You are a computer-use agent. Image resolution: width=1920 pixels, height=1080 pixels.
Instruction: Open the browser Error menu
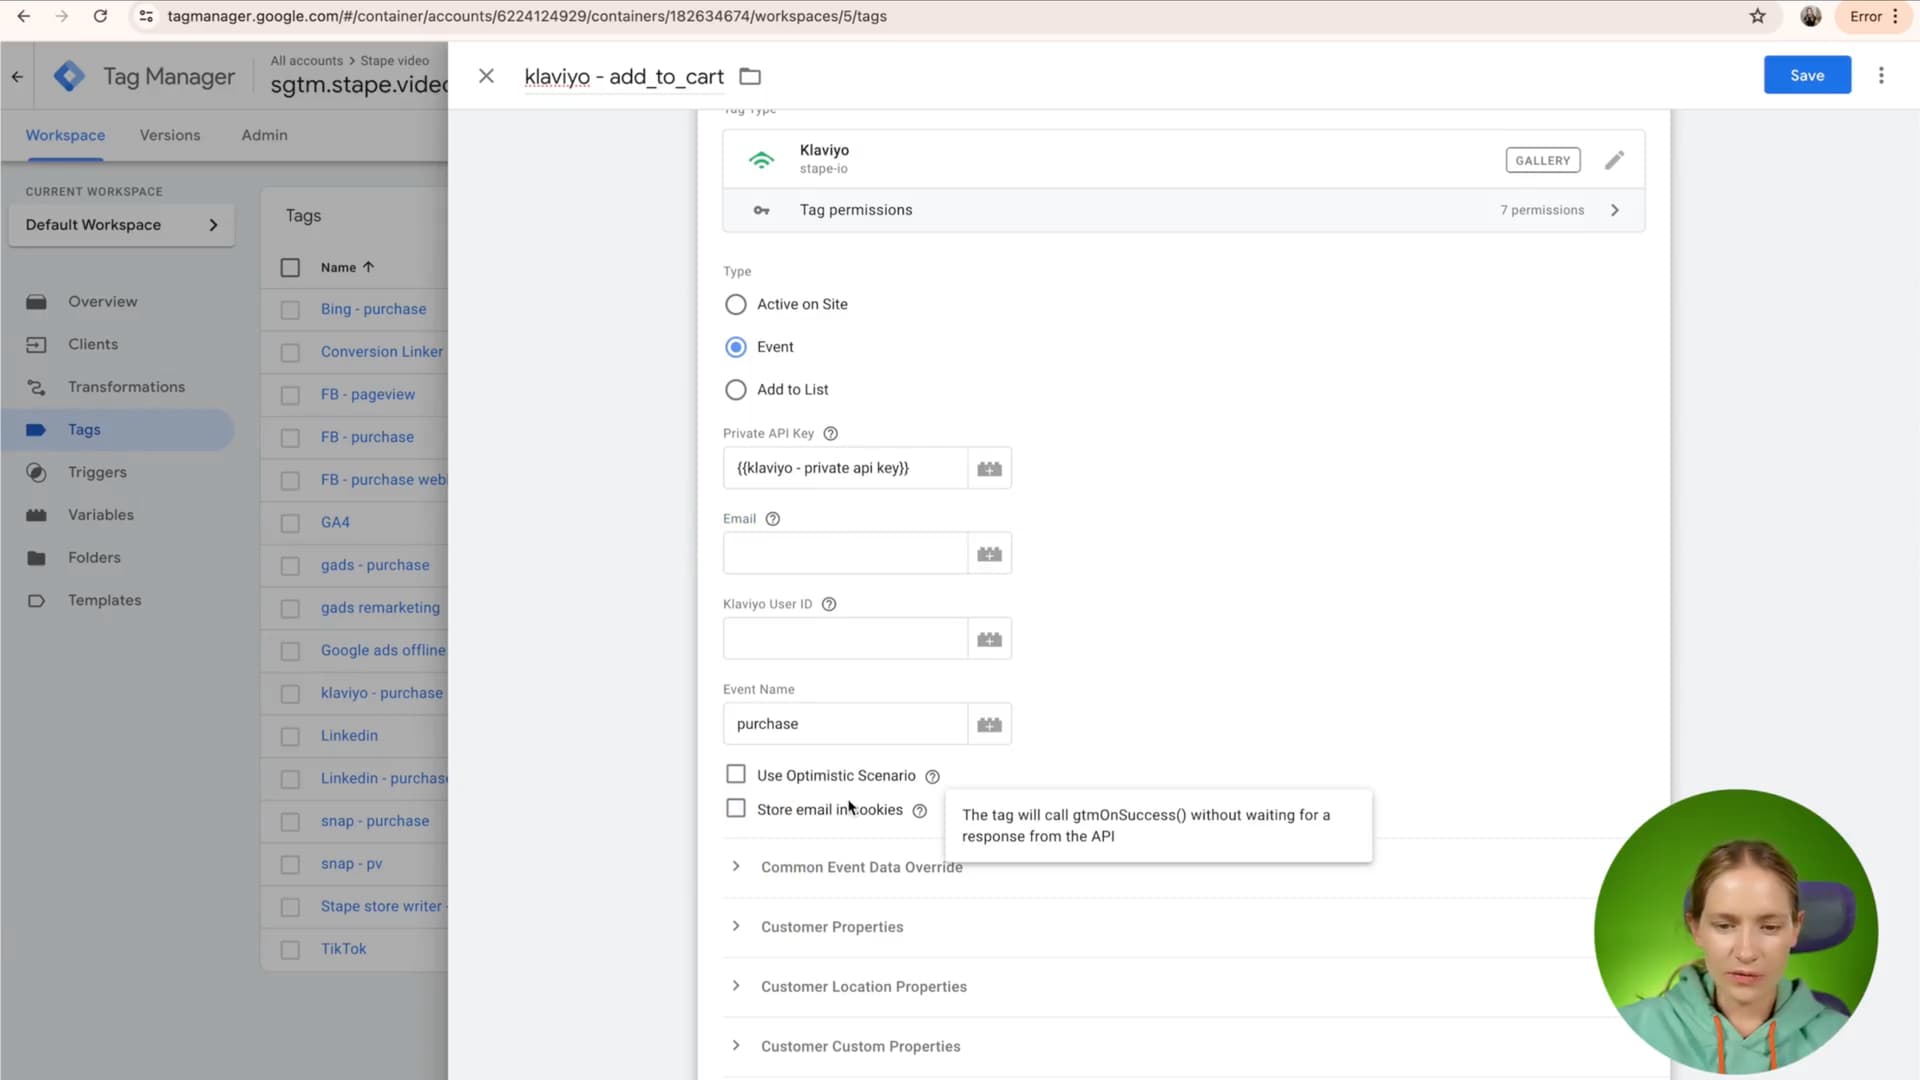1874,16
